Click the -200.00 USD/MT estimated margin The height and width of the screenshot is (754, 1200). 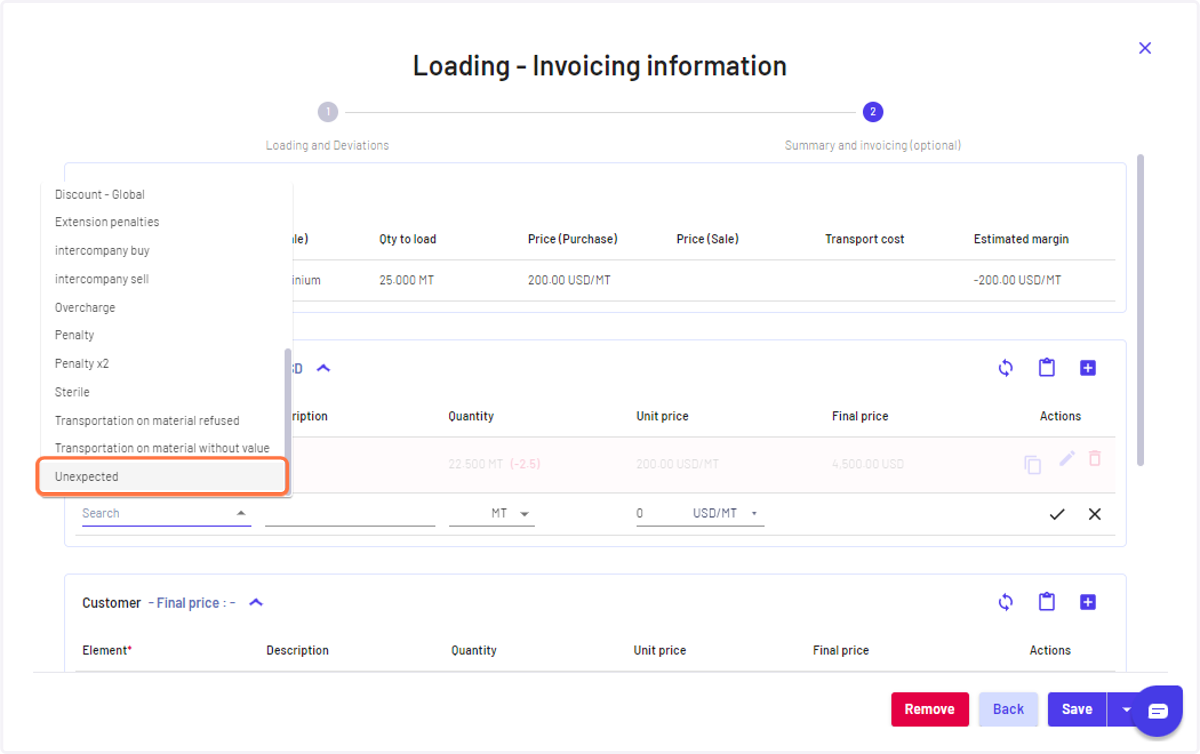[x=1018, y=280]
